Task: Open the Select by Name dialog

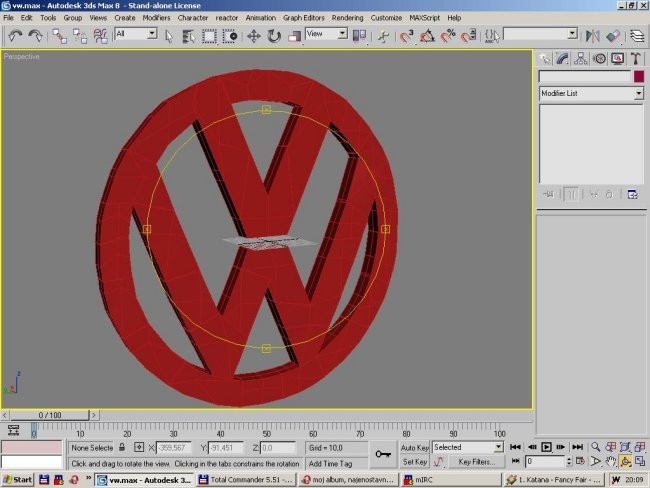Action: [189, 36]
